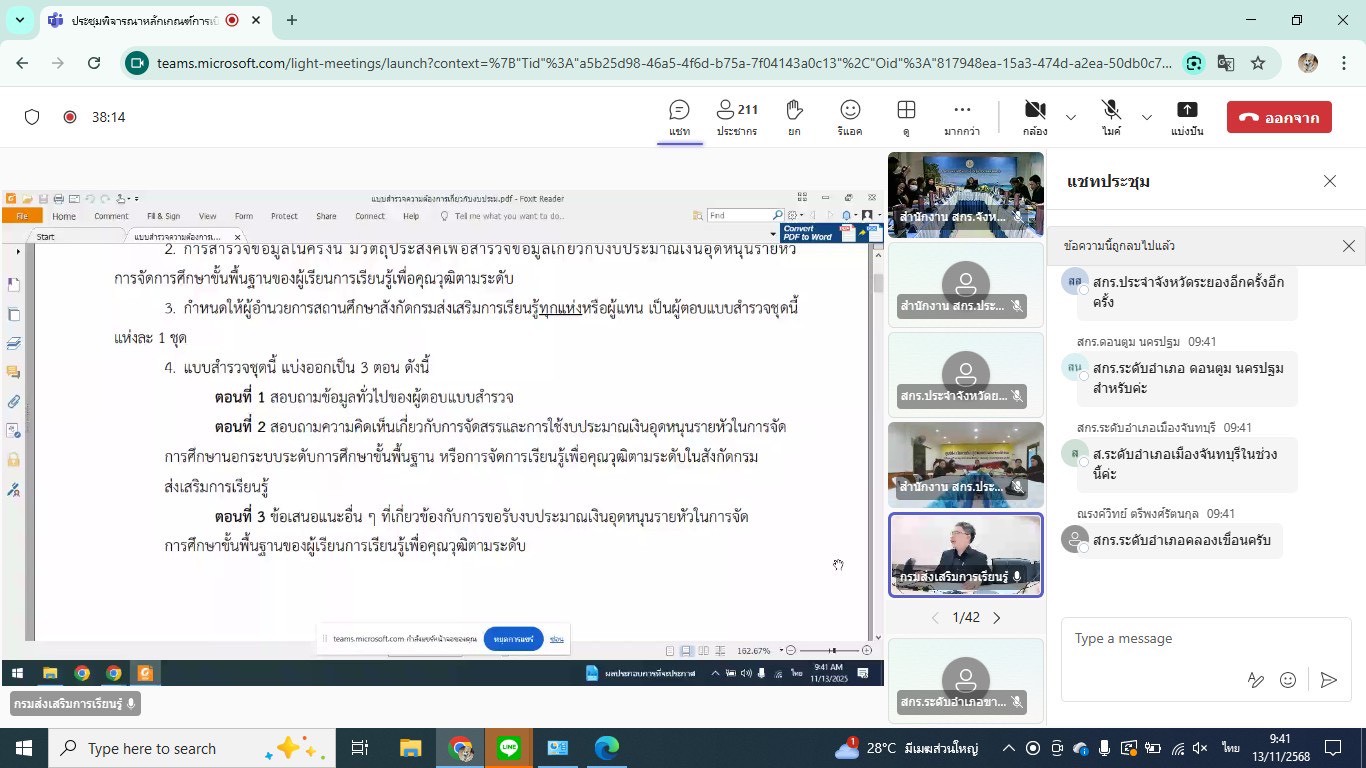Click the share screen (แบ่งปัน) icon

point(1187,117)
